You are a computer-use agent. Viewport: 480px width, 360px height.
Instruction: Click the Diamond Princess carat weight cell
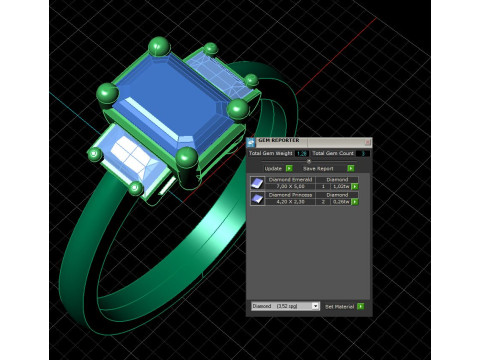coord(341,202)
